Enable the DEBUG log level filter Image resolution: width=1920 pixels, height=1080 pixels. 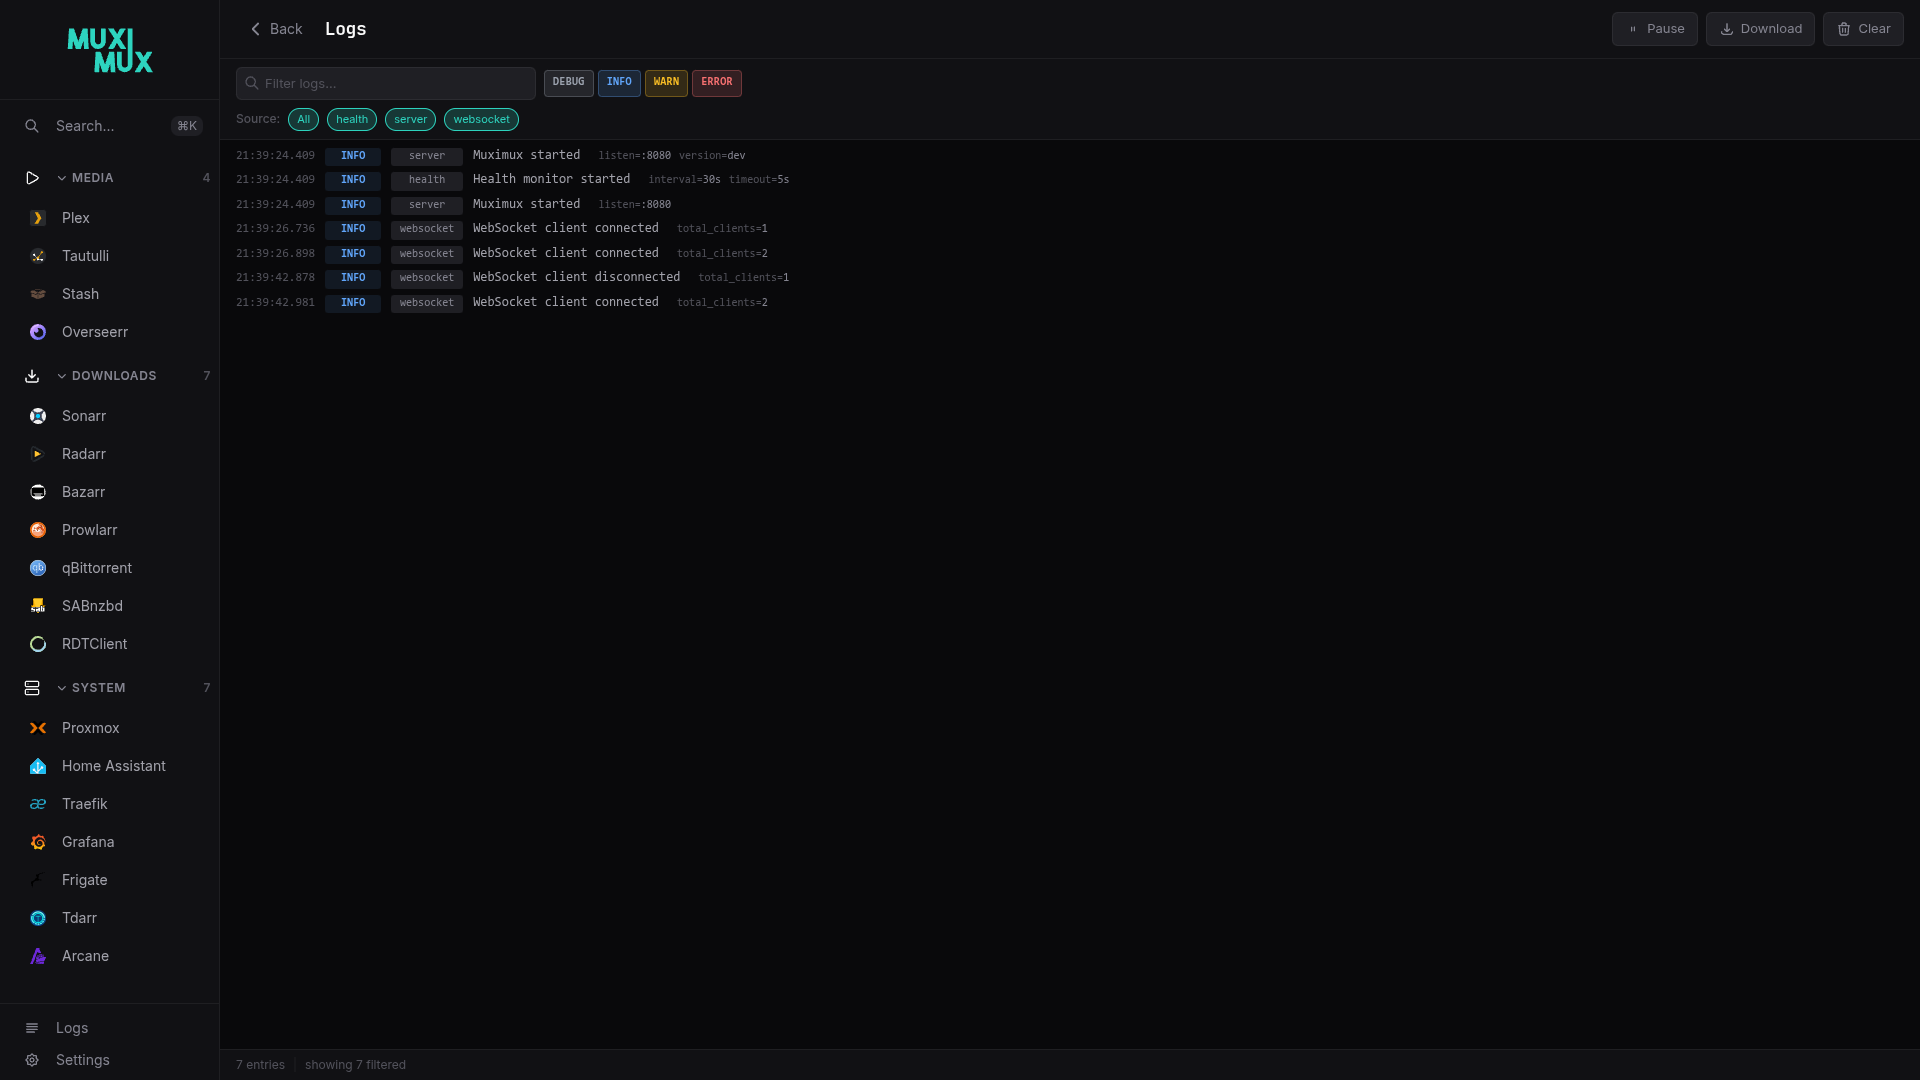(568, 83)
